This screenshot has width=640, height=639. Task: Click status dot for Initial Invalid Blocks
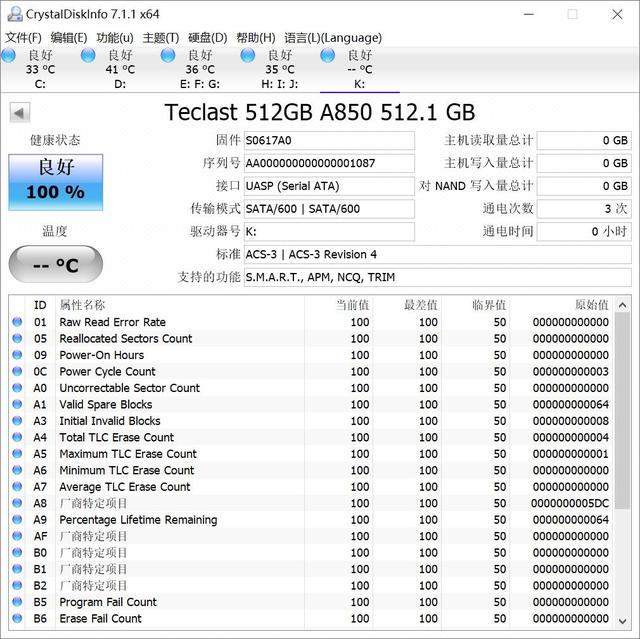(17, 421)
